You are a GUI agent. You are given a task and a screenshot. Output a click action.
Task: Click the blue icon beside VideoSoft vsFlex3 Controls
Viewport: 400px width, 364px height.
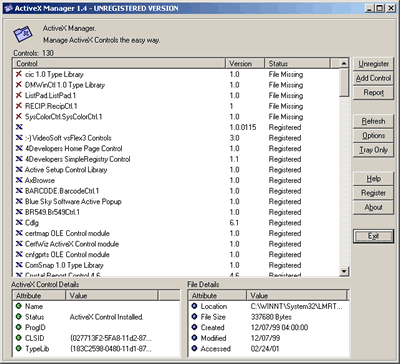[x=19, y=138]
